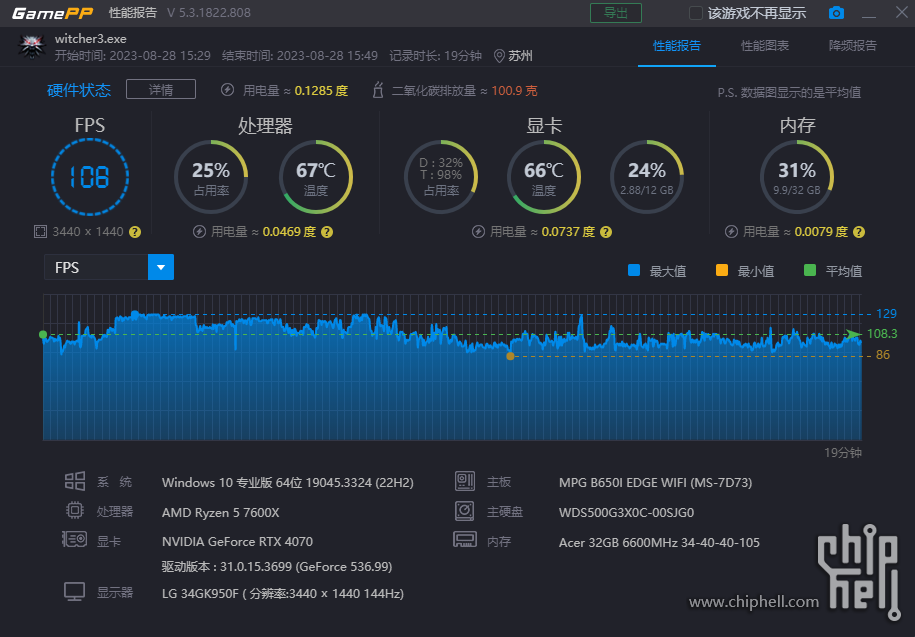This screenshot has height=637, width=915.
Task: Check the 该游戏不再显示 checkbox
Action: 696,13
